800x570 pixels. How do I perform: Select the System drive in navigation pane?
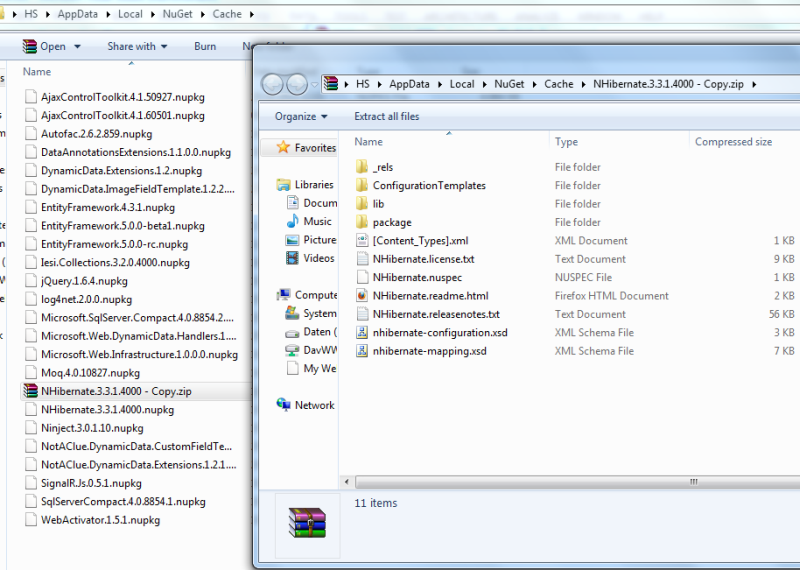[311, 313]
